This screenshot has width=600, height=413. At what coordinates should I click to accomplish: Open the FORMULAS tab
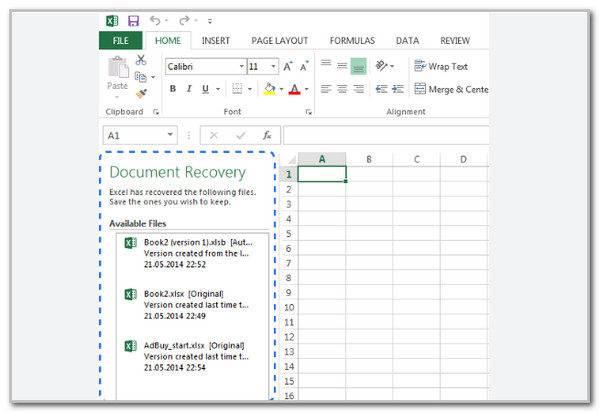[x=352, y=41]
